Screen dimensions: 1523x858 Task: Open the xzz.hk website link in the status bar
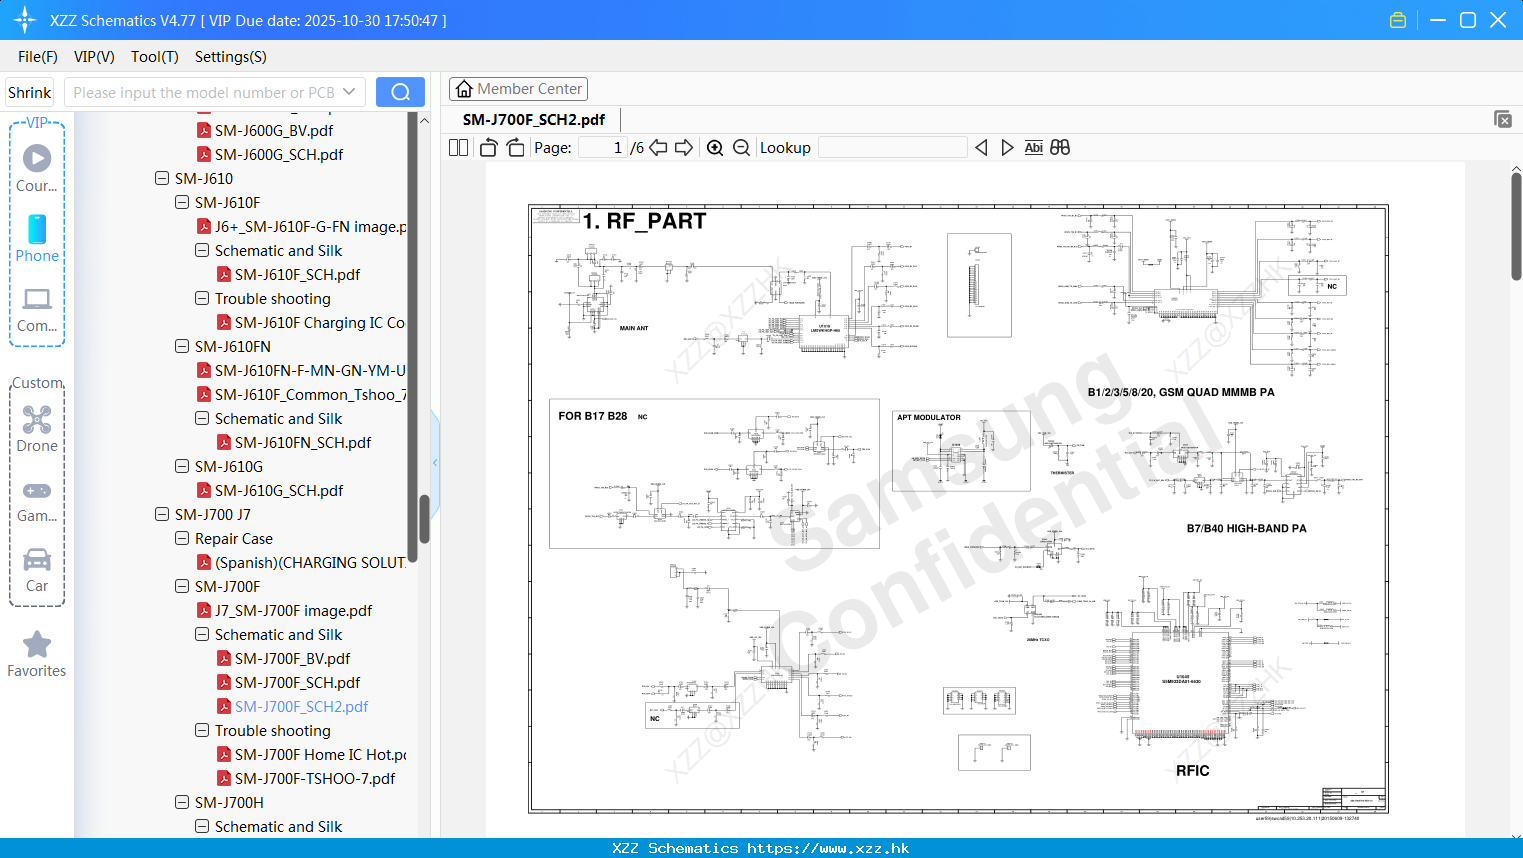click(828, 848)
